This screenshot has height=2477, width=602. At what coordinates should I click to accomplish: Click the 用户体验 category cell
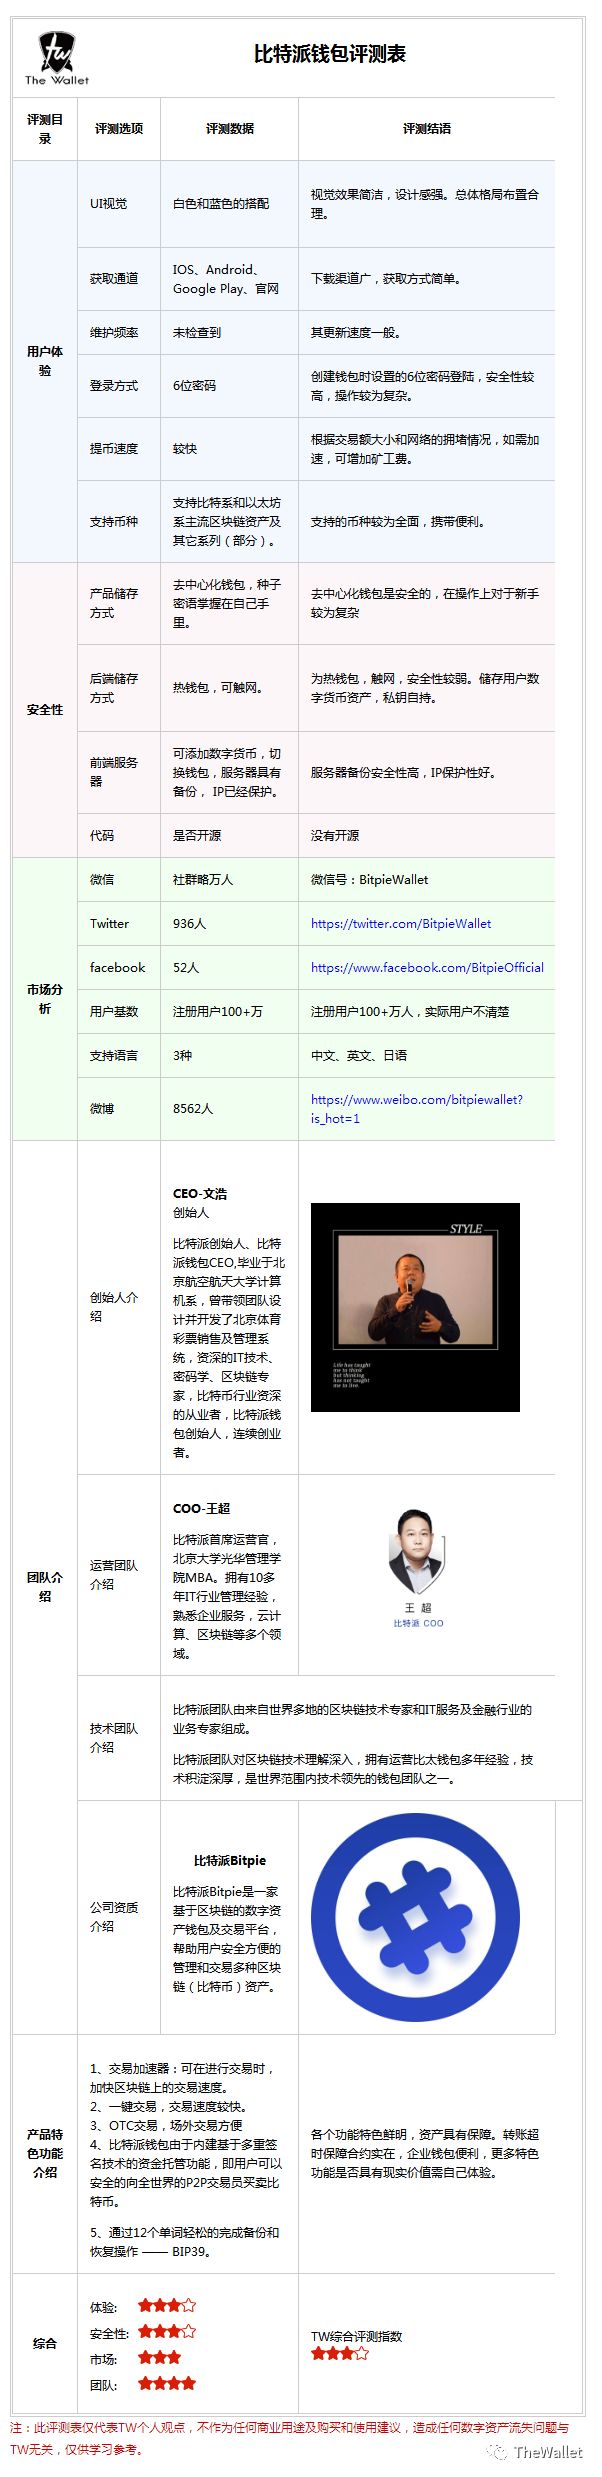coord(45,361)
